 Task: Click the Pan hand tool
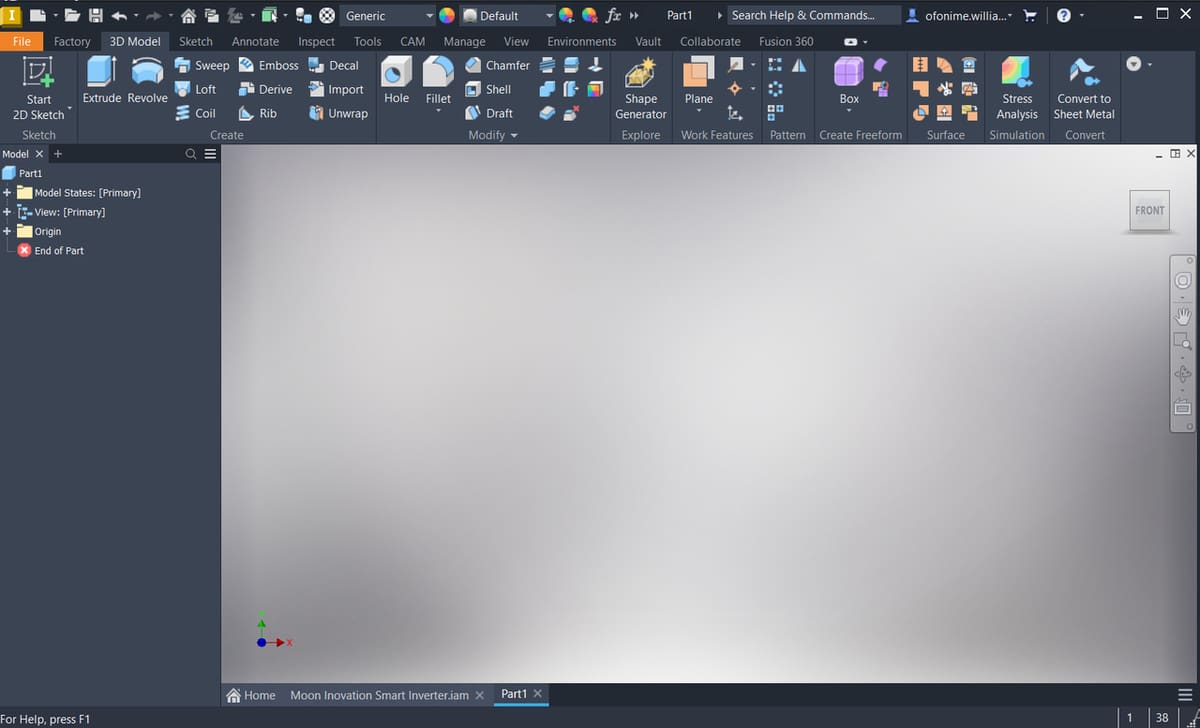[1182, 316]
